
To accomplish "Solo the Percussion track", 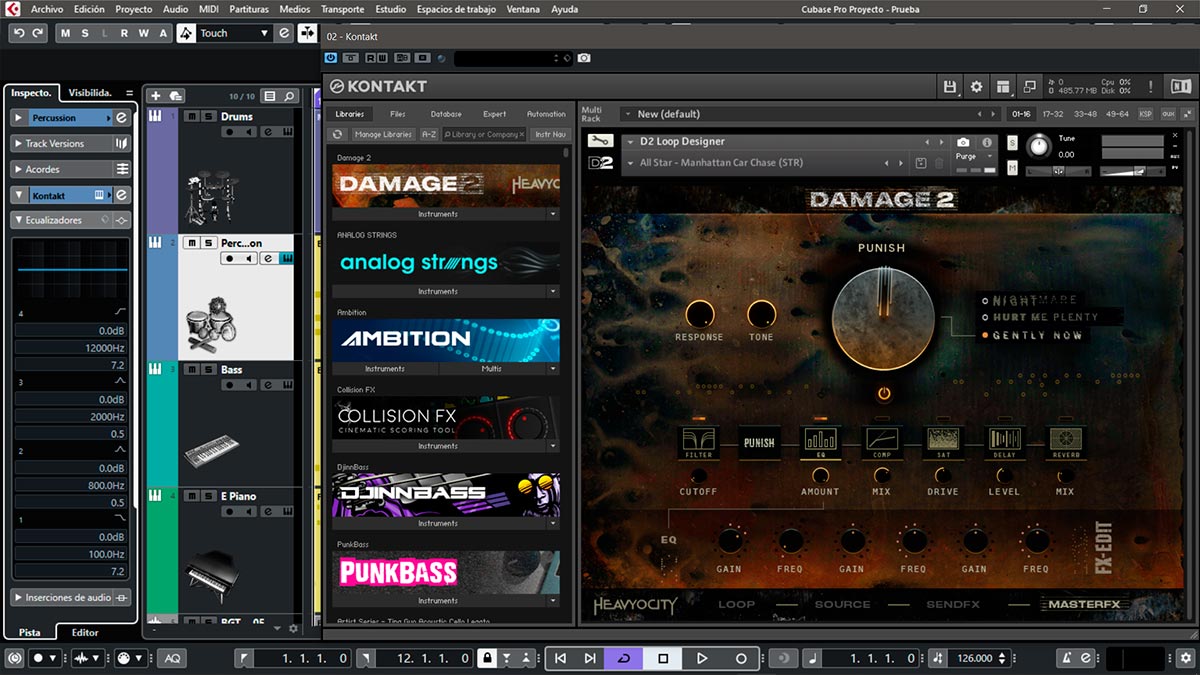I will click(x=208, y=243).
